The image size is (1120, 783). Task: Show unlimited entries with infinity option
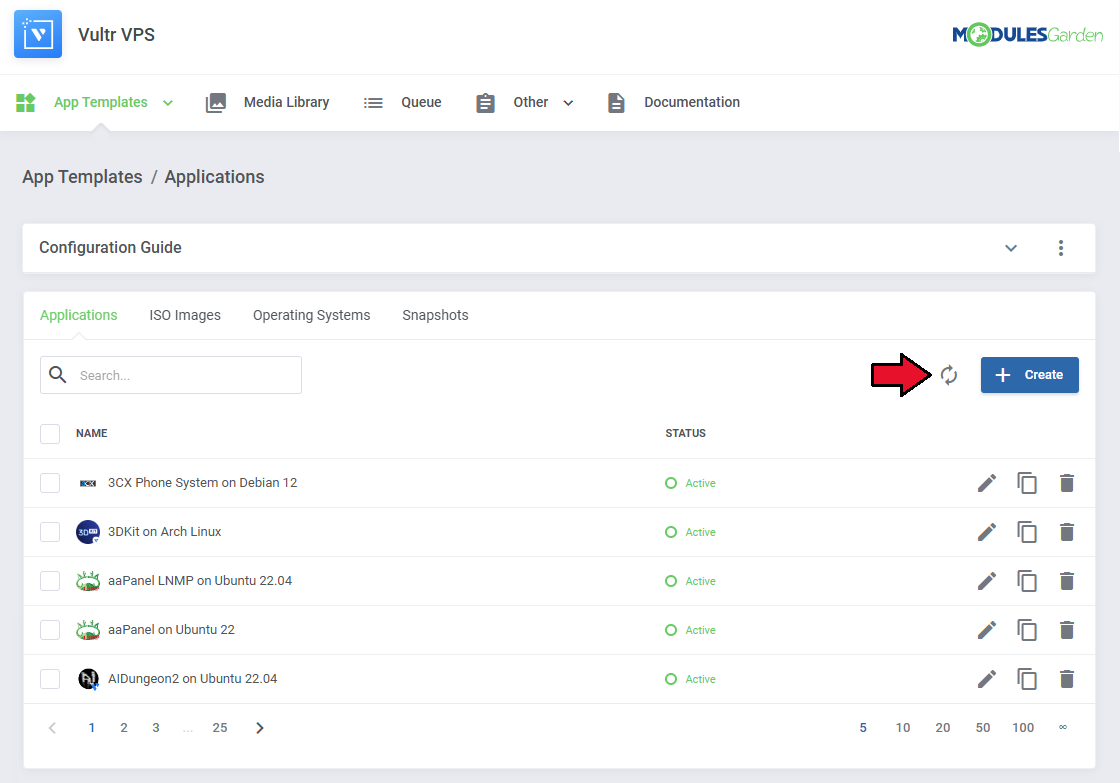click(1063, 727)
